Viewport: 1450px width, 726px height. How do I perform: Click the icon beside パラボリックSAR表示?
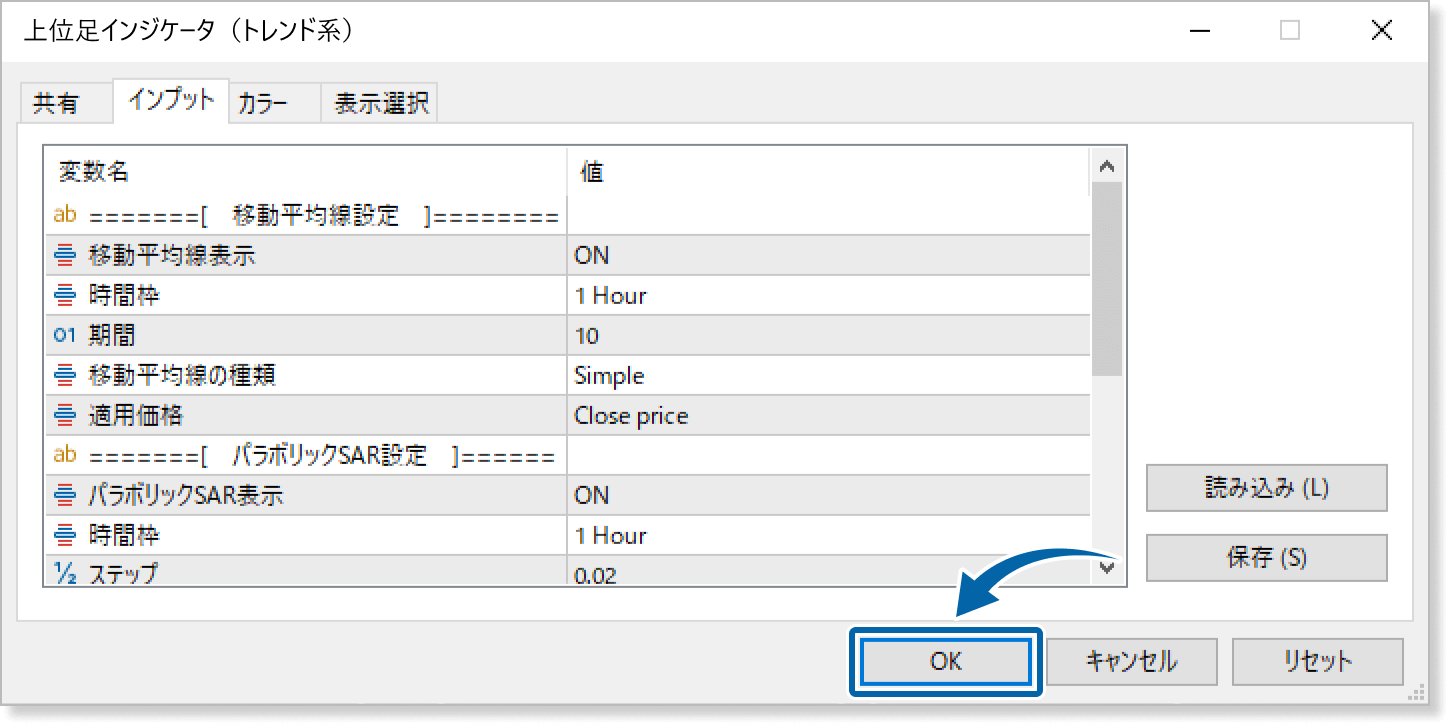[65, 496]
